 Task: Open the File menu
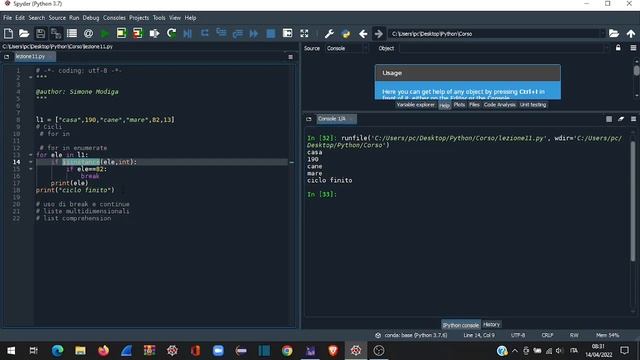click(8, 18)
